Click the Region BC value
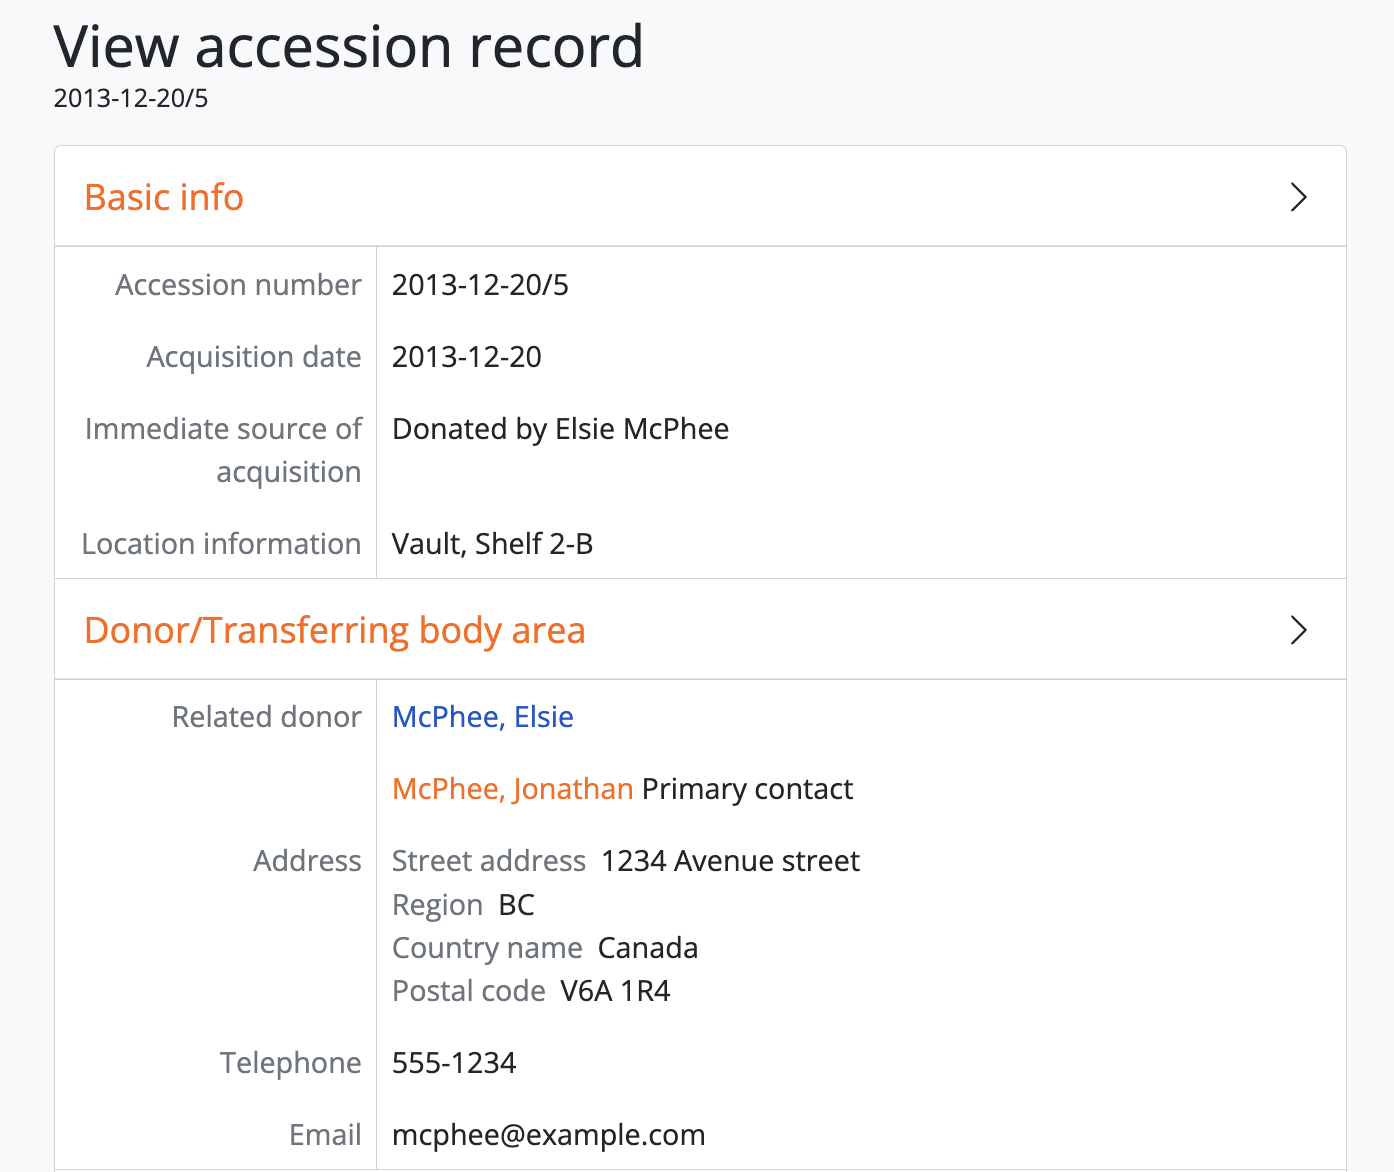1394x1172 pixels. tap(516, 905)
